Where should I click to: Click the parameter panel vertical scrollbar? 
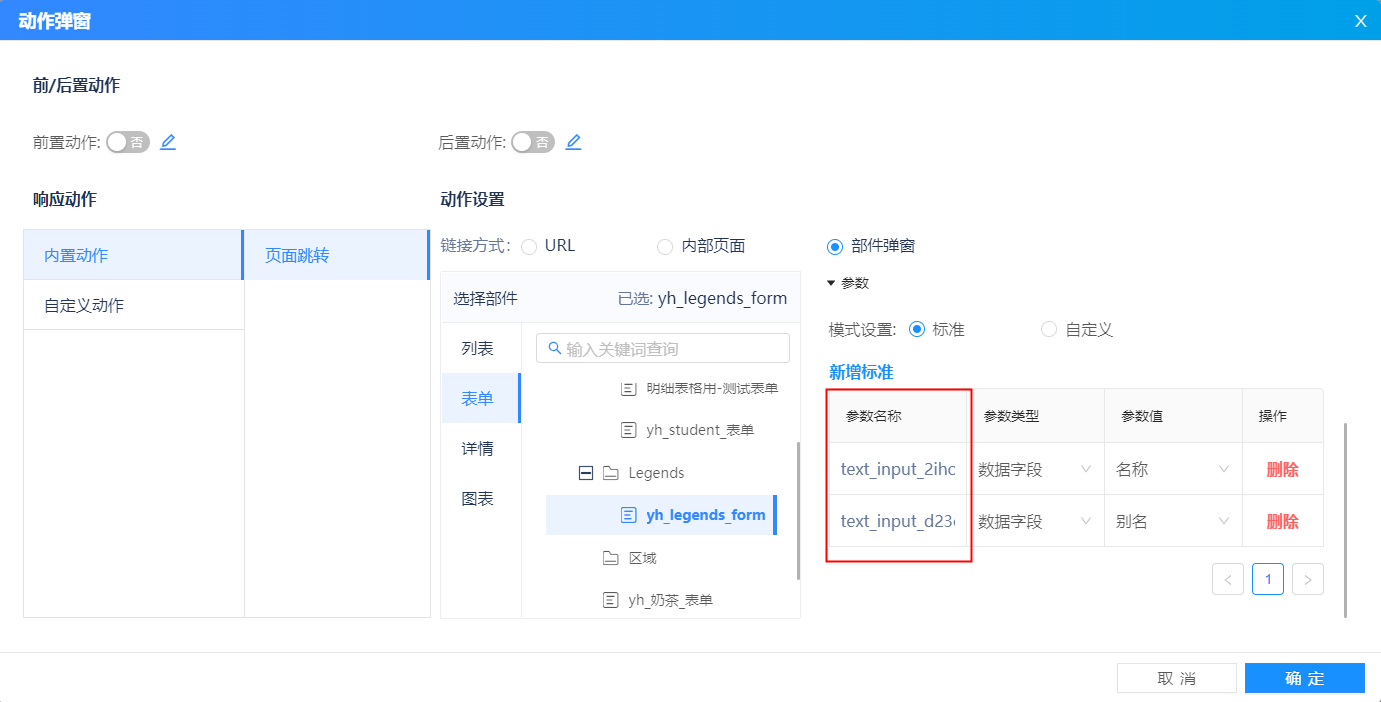point(1345,520)
